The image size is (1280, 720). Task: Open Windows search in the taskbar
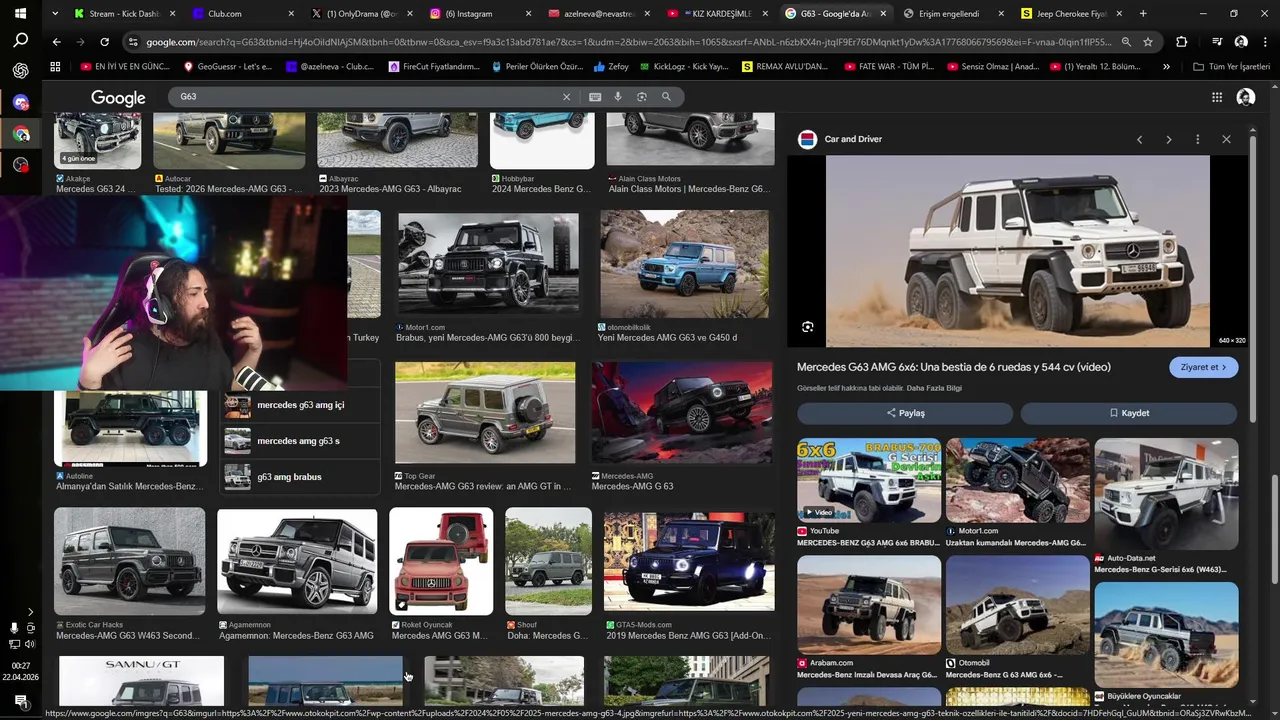20,41
